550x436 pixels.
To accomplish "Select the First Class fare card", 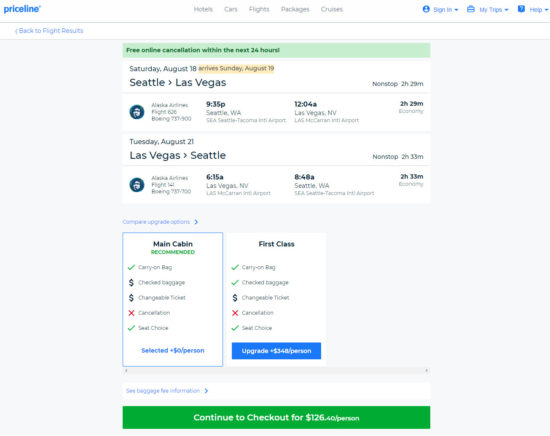I will 276,299.
